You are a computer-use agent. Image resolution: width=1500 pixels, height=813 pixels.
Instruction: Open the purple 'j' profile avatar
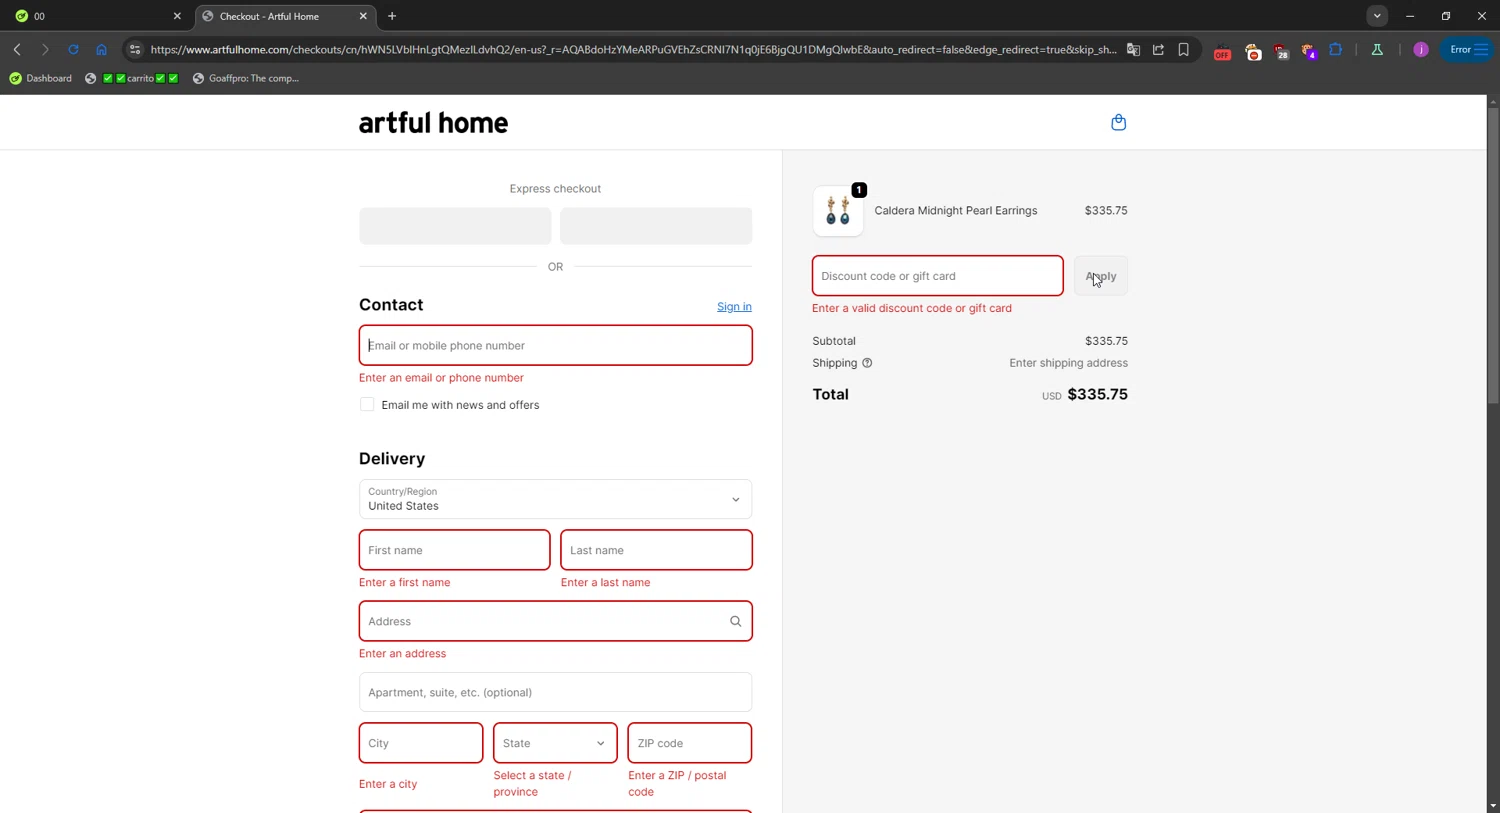point(1421,49)
